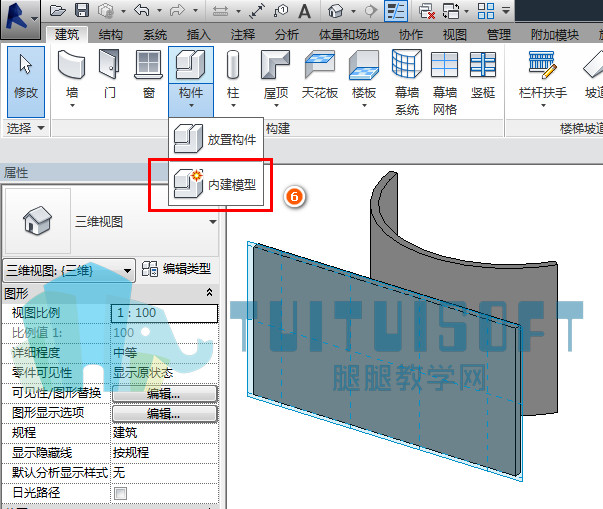The width and height of the screenshot is (603, 509).
Task: Expand the 栏杆扶手 dropdown arrow
Action: coord(543,105)
